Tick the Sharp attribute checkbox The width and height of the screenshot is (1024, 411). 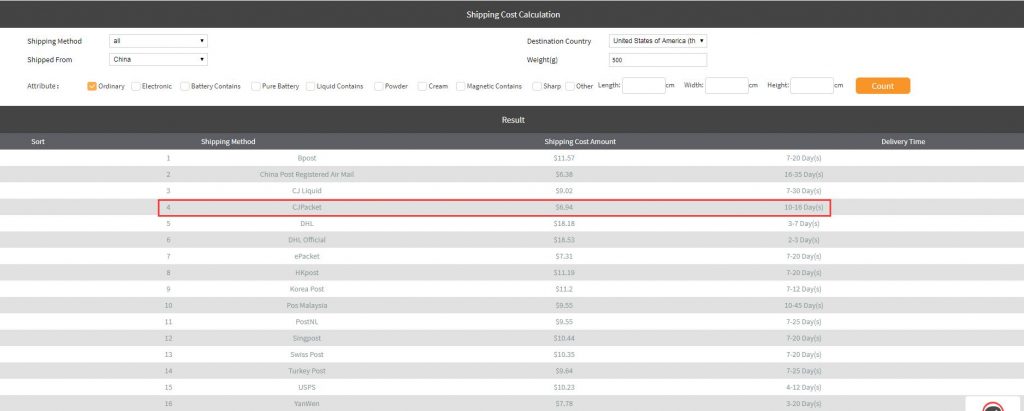coord(538,86)
